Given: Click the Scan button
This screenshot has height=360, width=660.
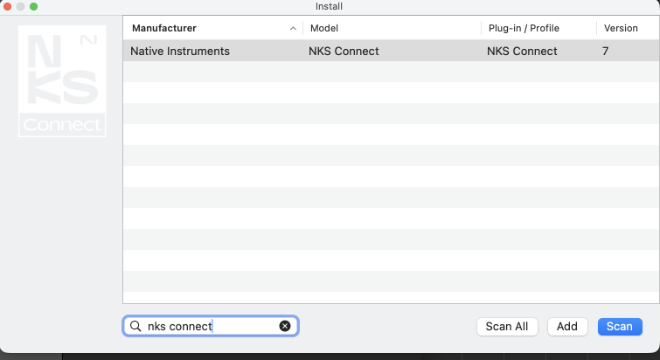Looking at the screenshot, I should 620,326.
